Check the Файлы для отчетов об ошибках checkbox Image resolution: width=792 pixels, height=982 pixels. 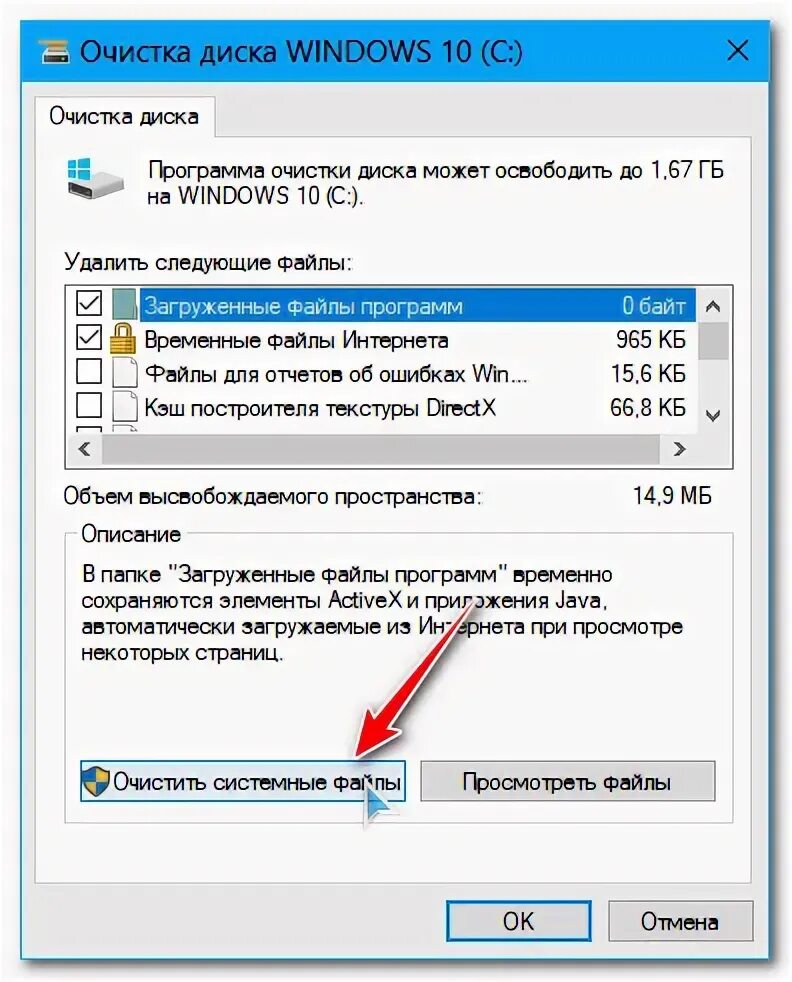tap(89, 371)
